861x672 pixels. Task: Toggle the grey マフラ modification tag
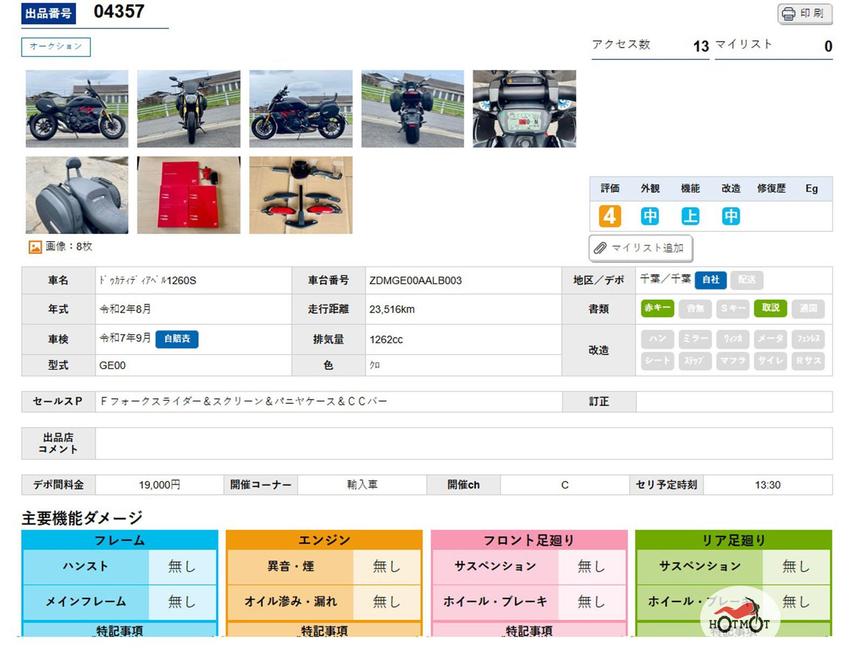point(732,361)
